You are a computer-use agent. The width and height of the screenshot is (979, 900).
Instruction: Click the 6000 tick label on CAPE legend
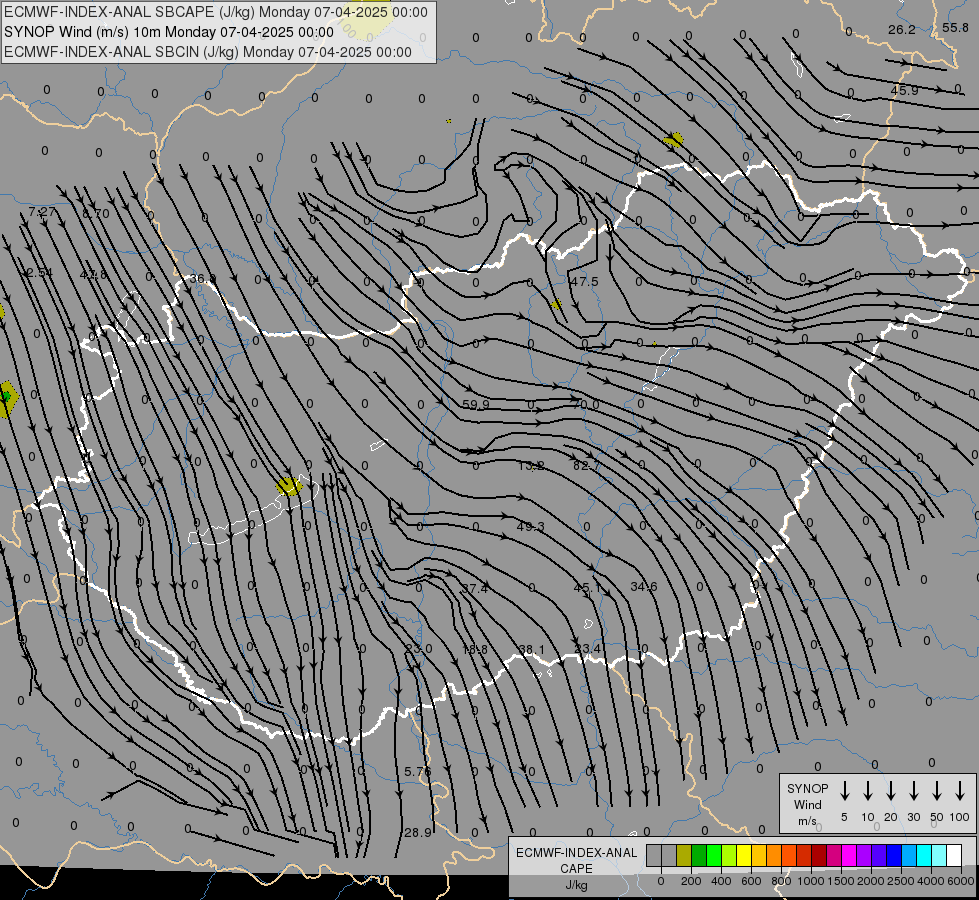click(960, 881)
